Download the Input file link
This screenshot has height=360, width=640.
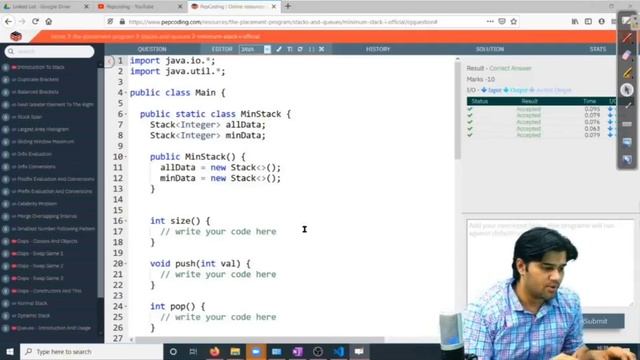(491, 90)
